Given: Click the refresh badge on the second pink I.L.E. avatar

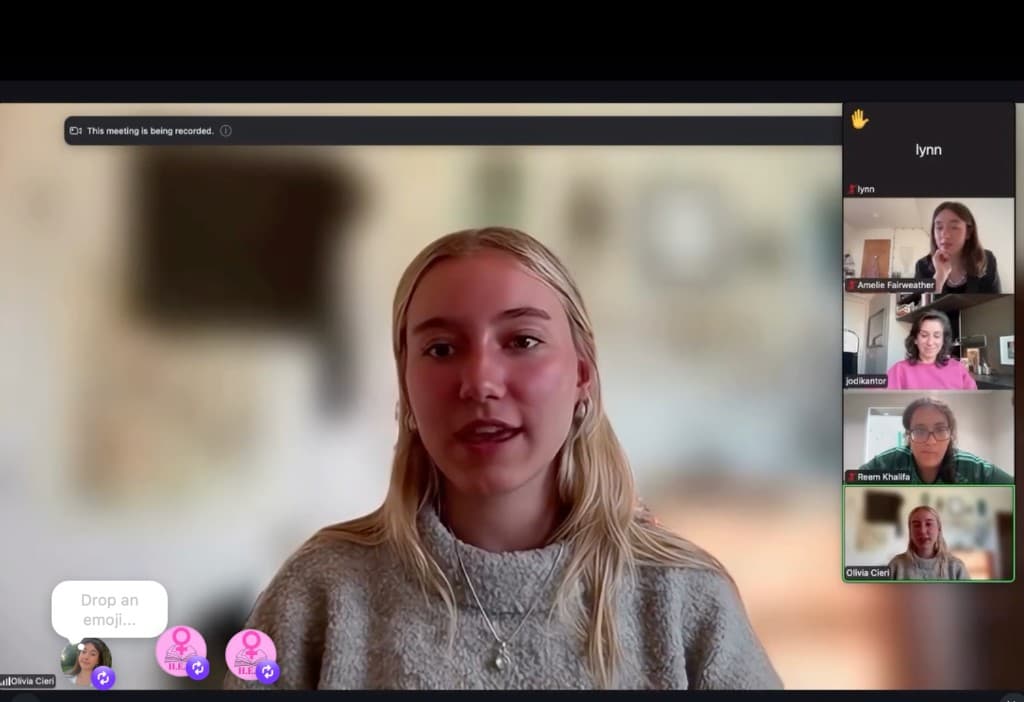Looking at the screenshot, I should coord(267,671).
